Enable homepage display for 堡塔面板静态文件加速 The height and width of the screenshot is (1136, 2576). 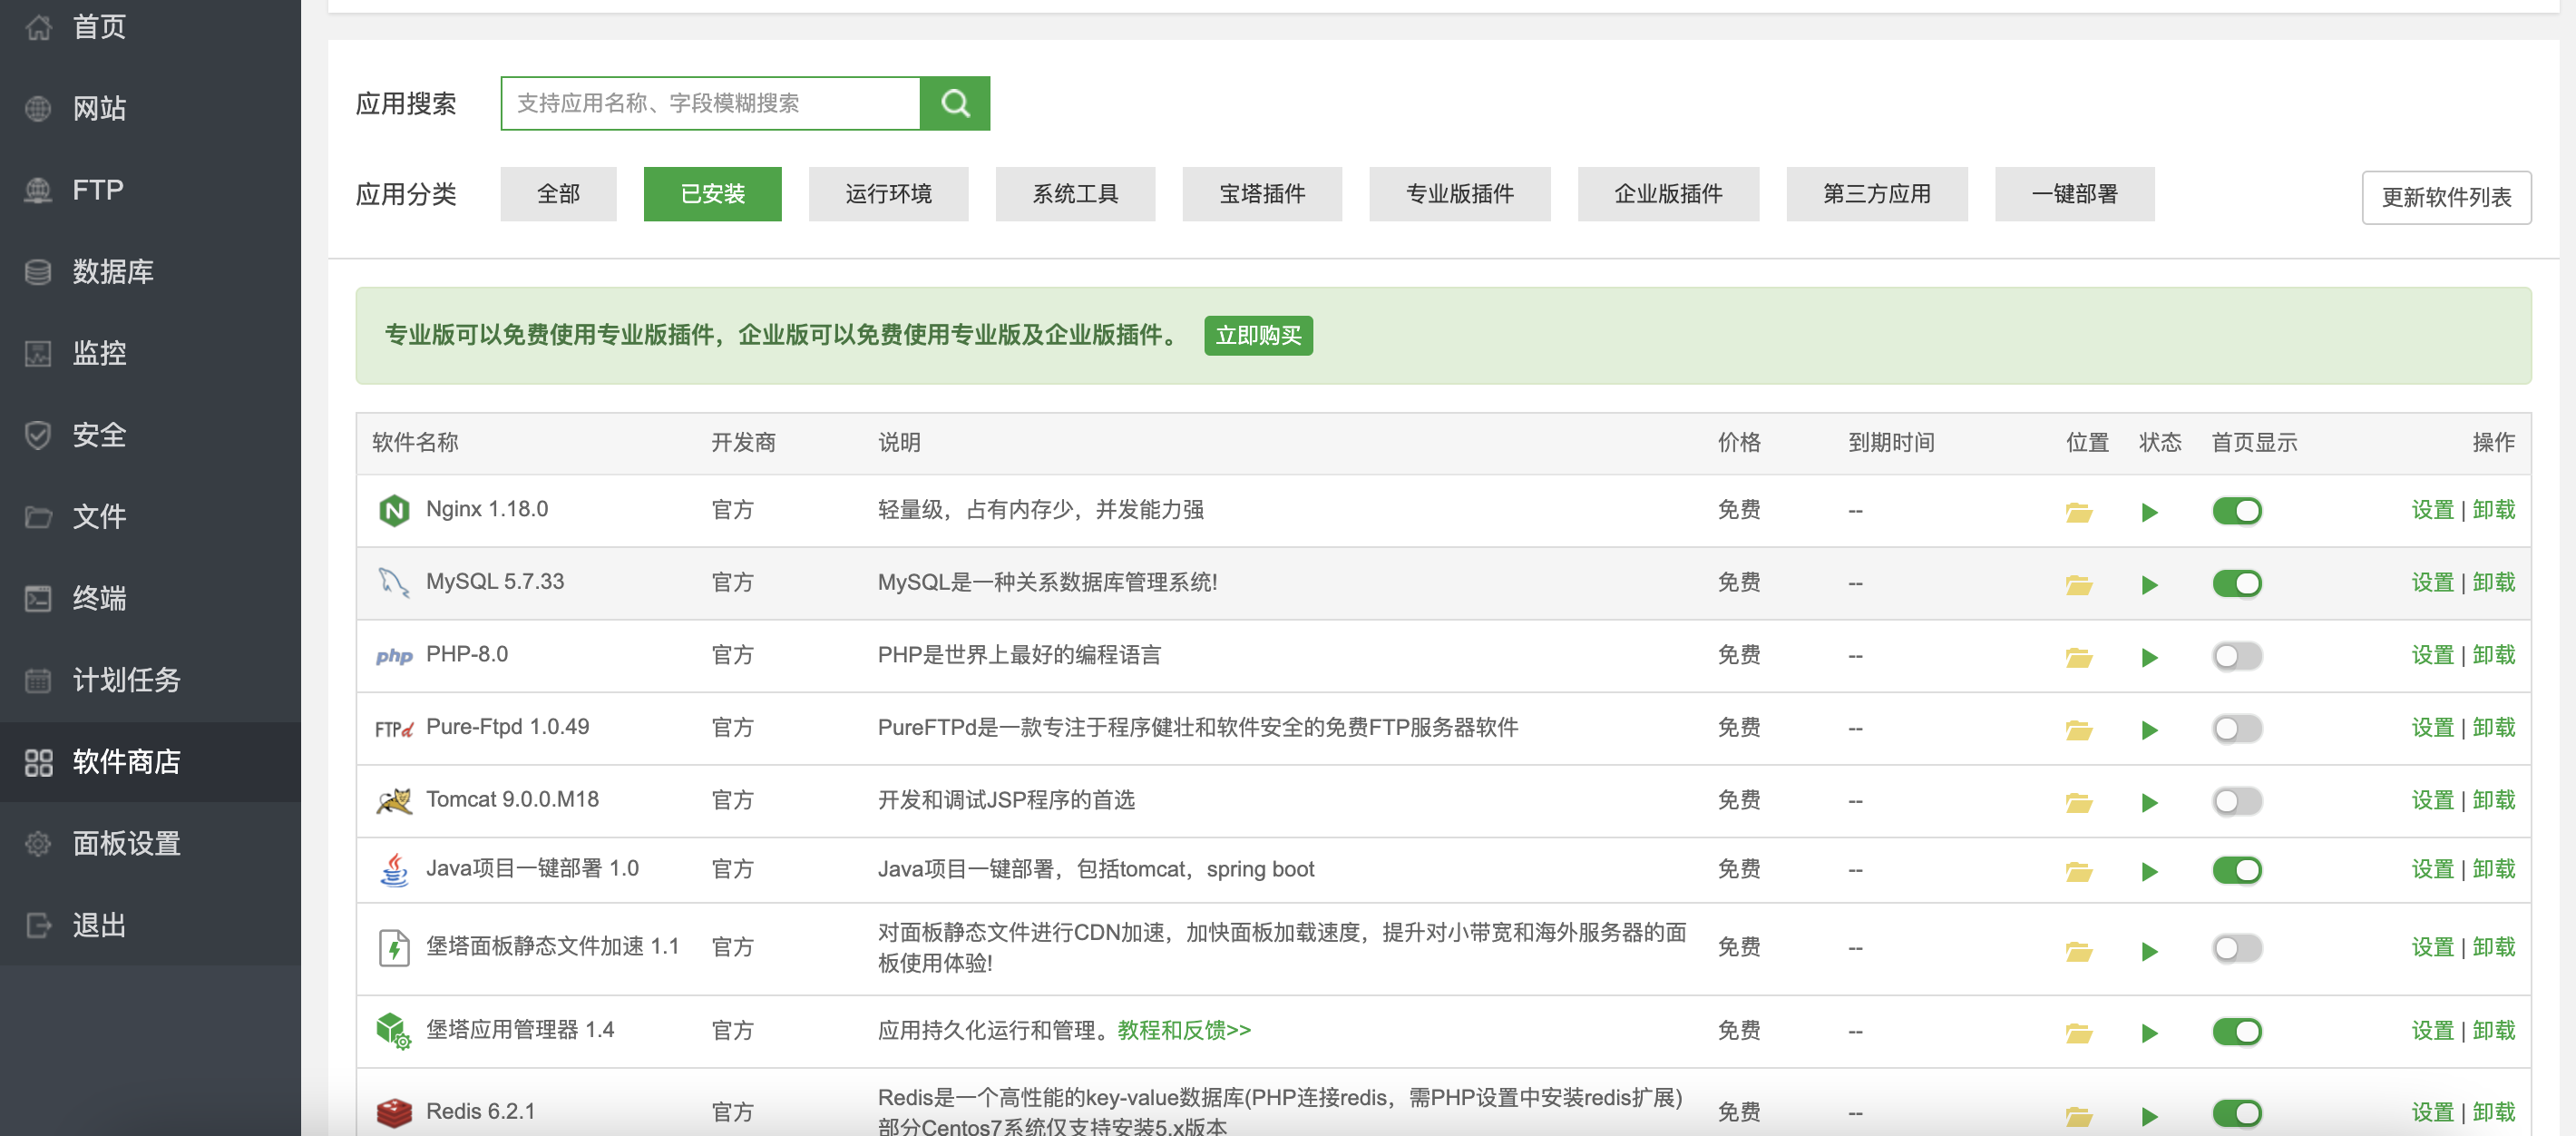pyautogui.click(x=2236, y=948)
